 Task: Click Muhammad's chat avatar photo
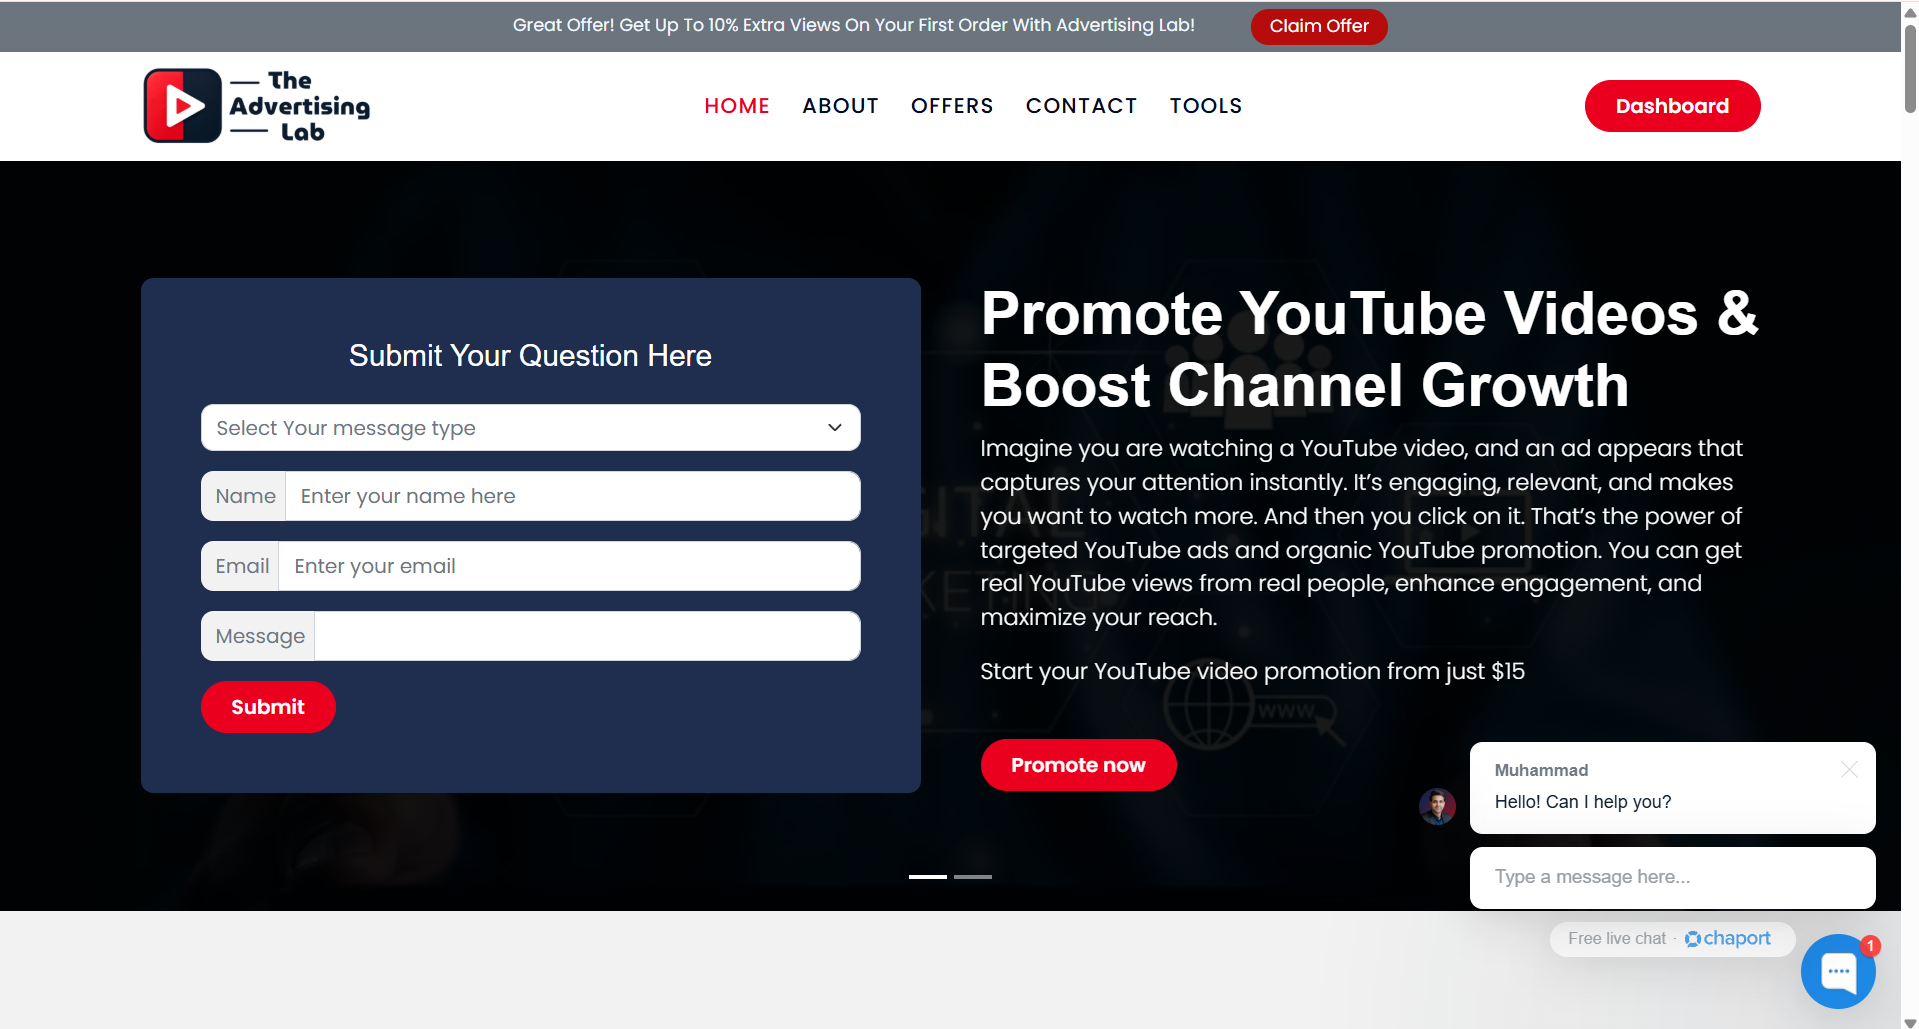[x=1437, y=806]
